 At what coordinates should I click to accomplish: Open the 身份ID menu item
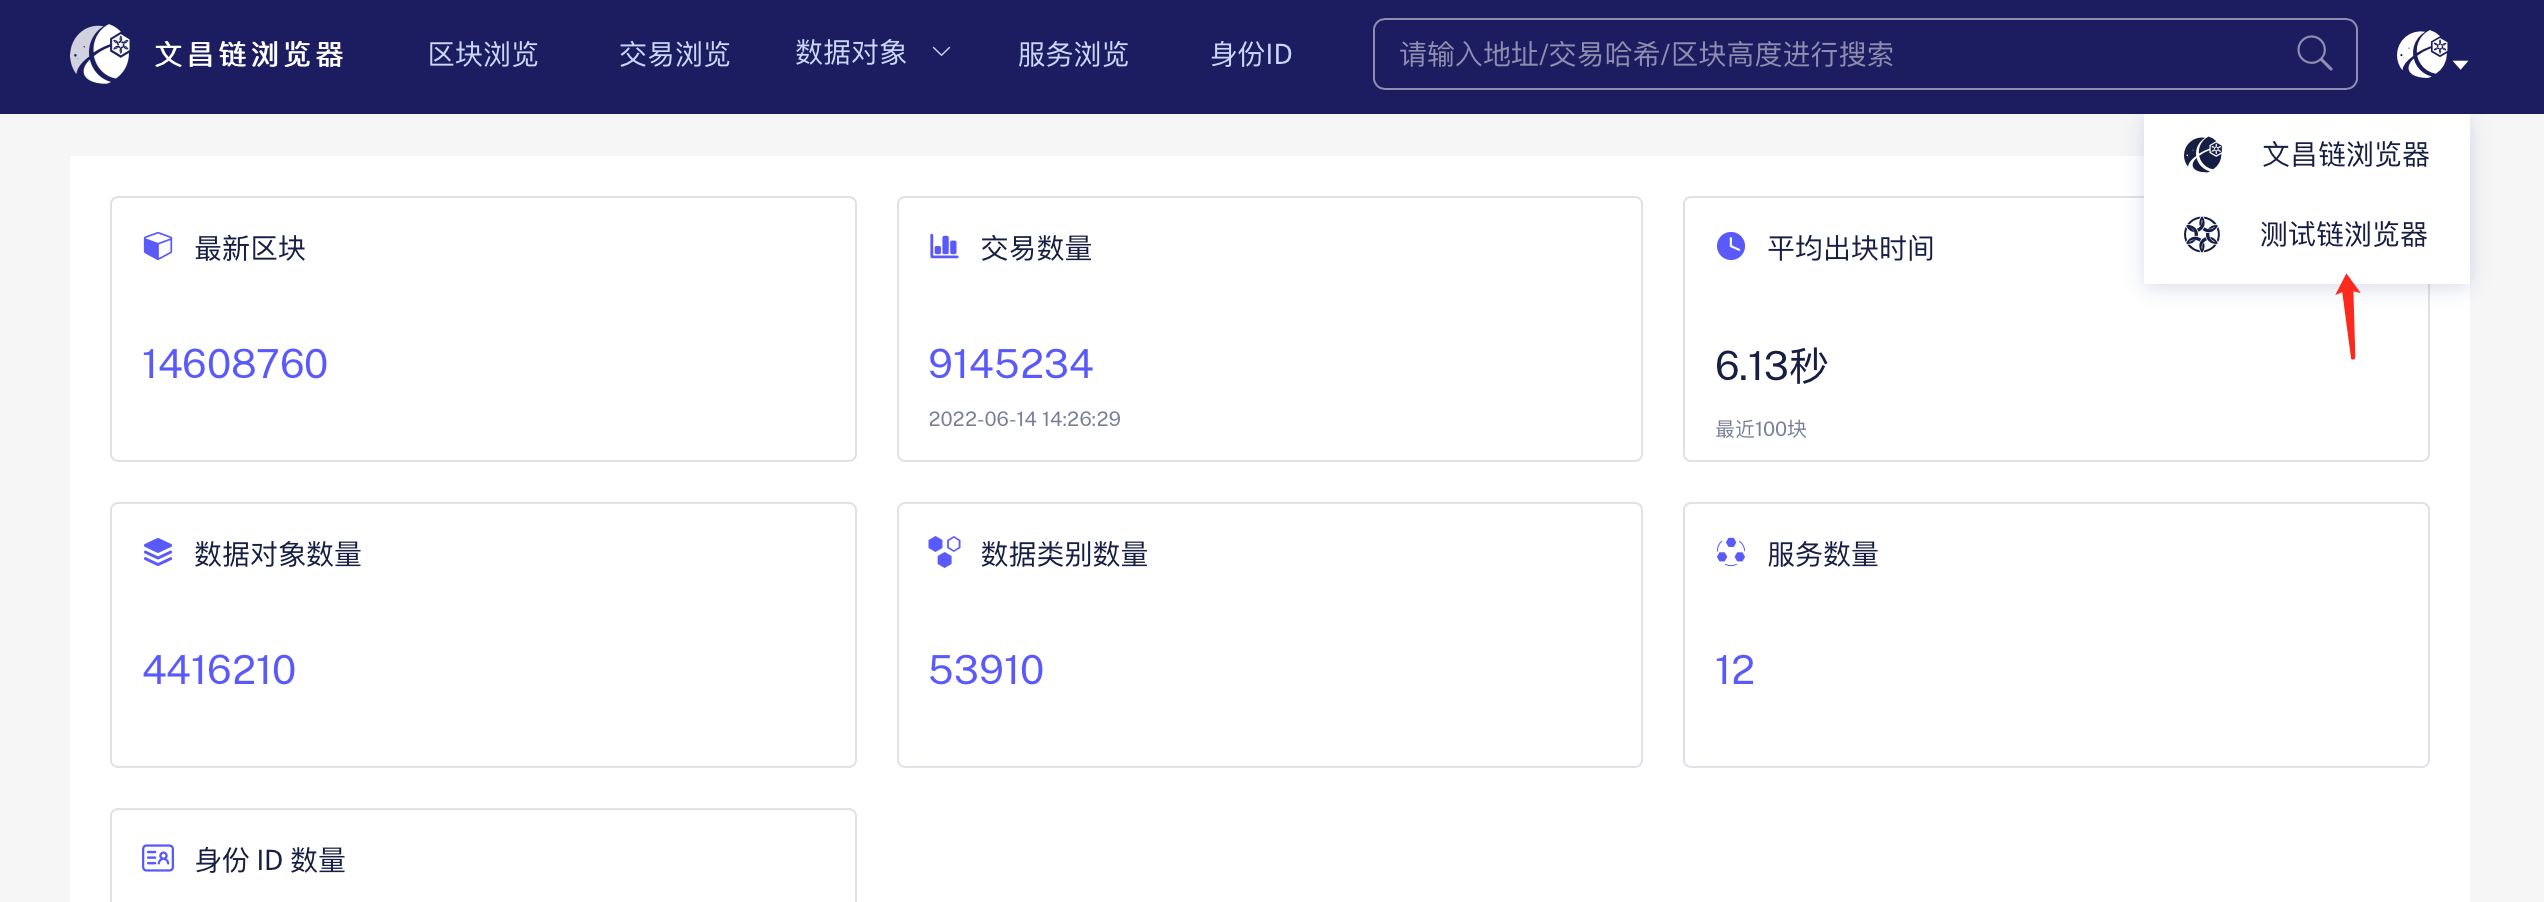1251,54
